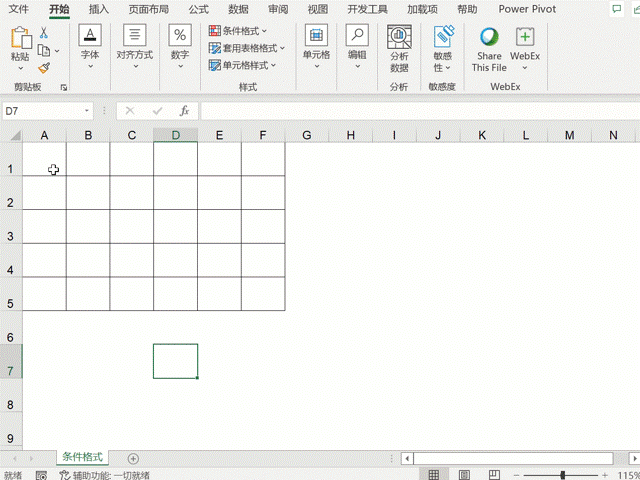Click the Copy icon

44,51
